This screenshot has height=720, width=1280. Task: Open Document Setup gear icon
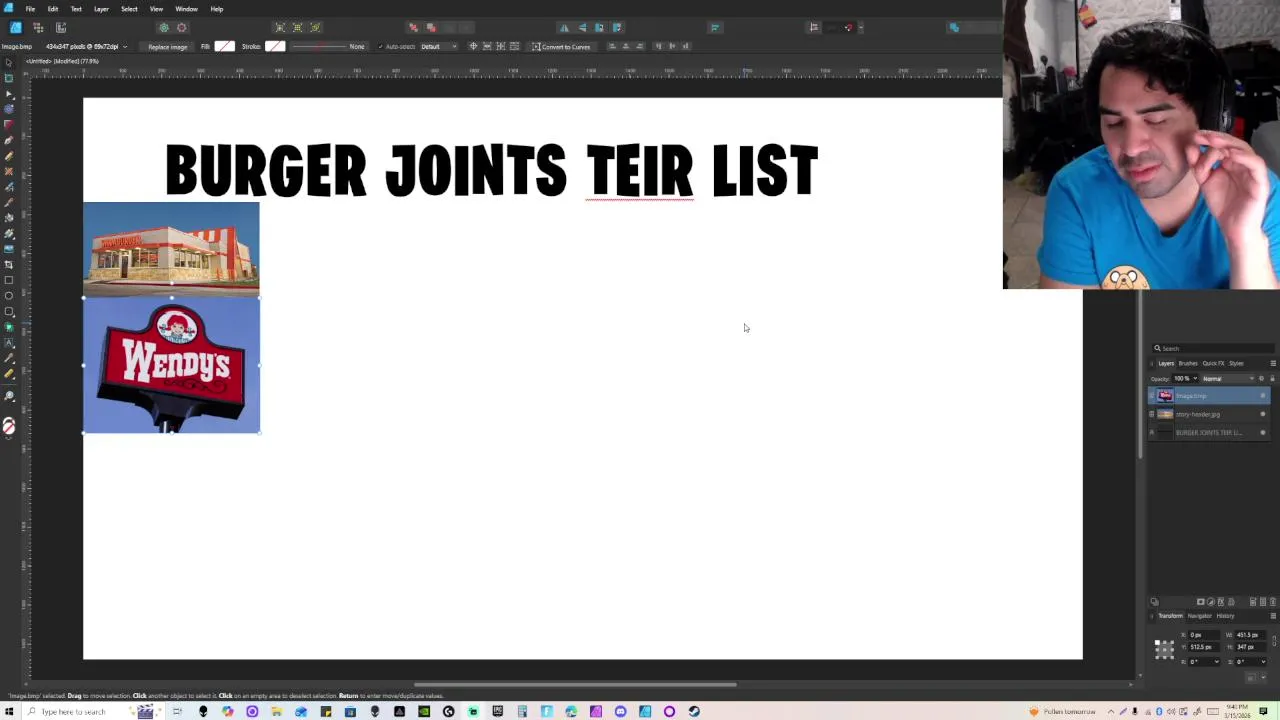[x=164, y=27]
